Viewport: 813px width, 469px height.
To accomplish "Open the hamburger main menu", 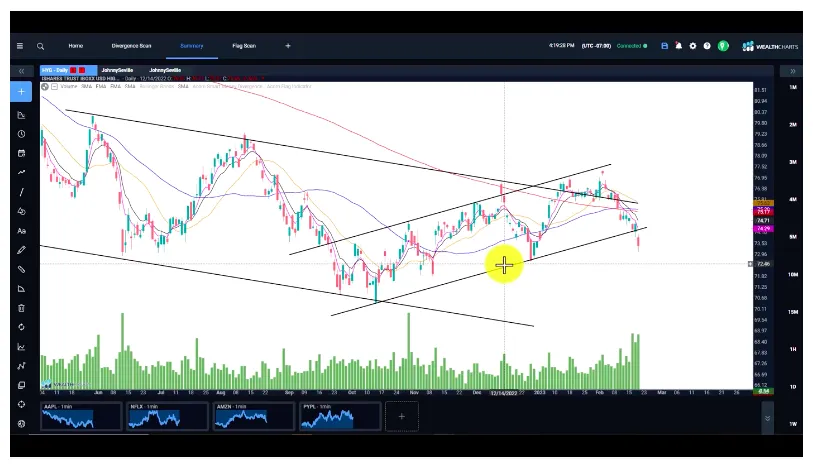I will pos(20,46).
